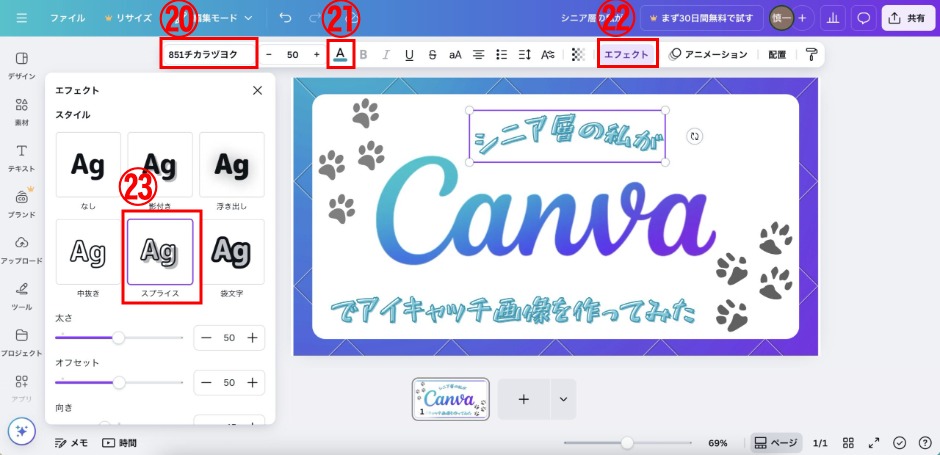This screenshot has width=940, height=455.
Task: Open the デザイン sidebar panel
Action: (22, 66)
